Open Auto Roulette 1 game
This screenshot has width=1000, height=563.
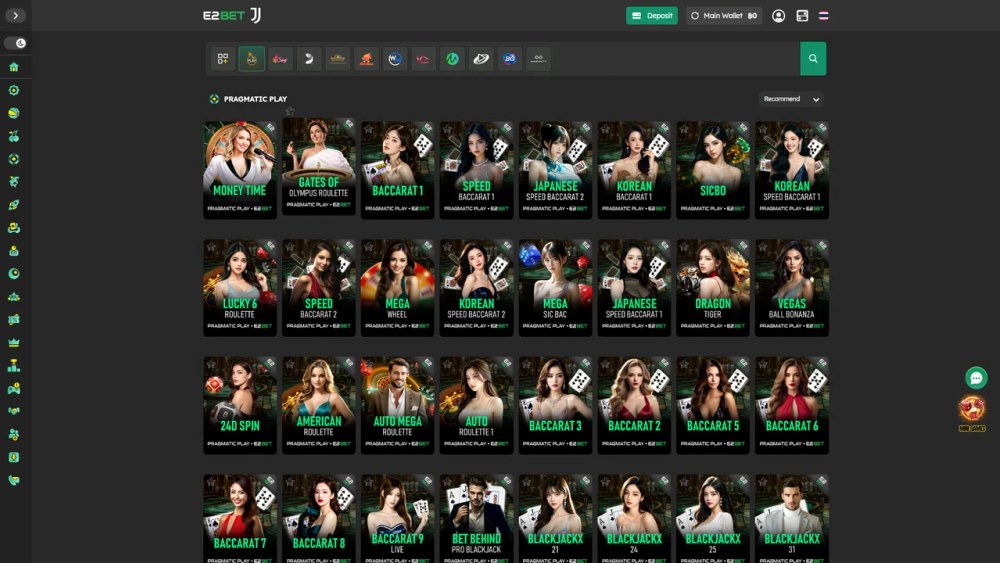476,406
